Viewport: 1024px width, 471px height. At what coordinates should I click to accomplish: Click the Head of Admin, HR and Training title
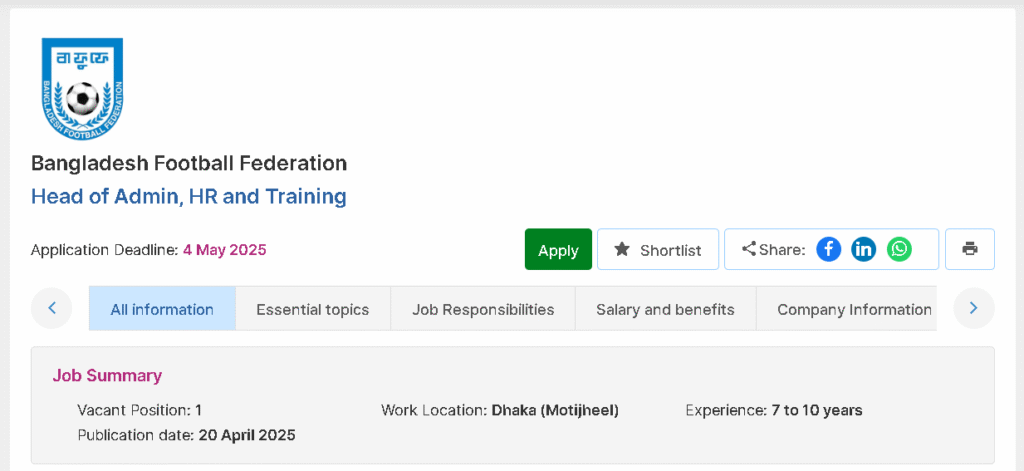[189, 197]
